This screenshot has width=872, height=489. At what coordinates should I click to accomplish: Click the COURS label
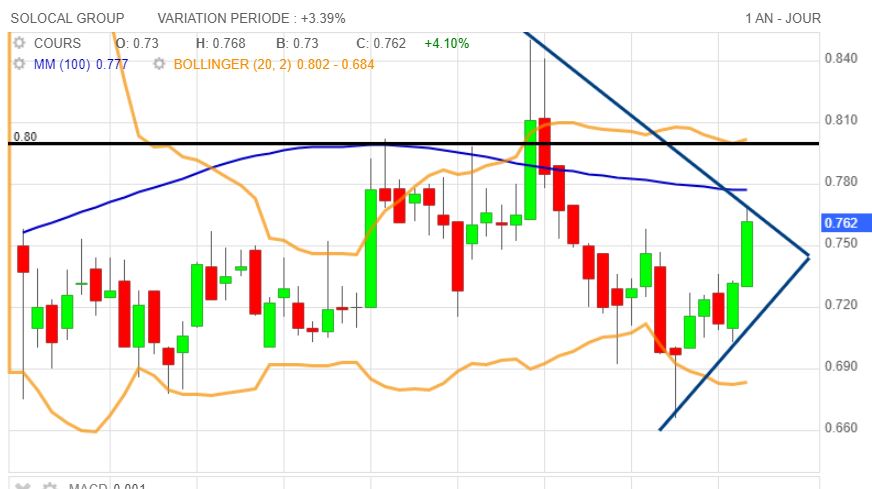coord(57,43)
